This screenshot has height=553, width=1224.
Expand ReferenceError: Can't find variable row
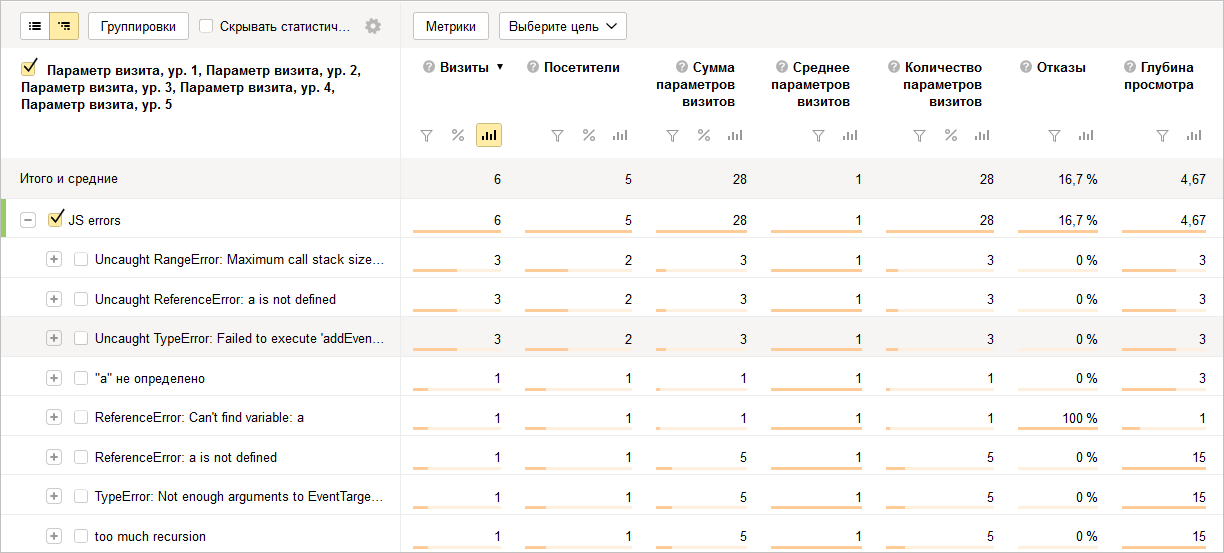(54, 418)
